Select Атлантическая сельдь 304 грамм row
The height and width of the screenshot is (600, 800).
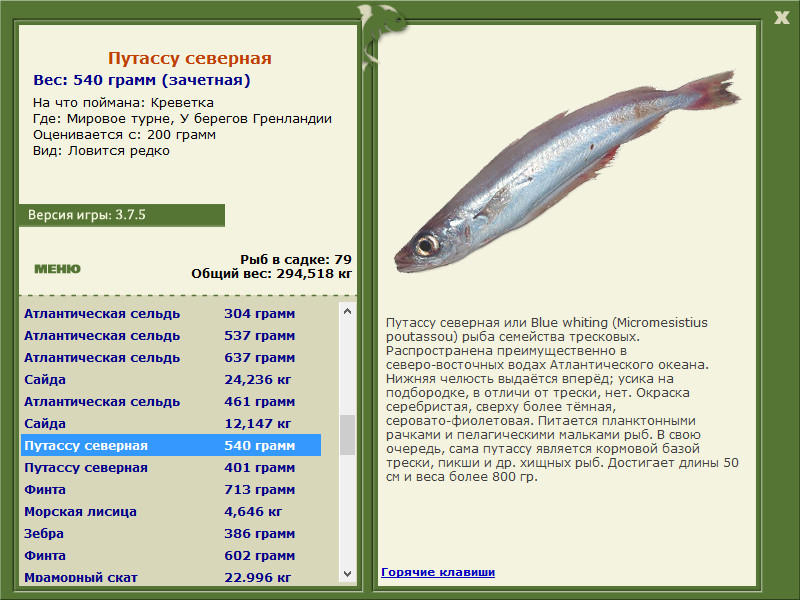(x=171, y=314)
